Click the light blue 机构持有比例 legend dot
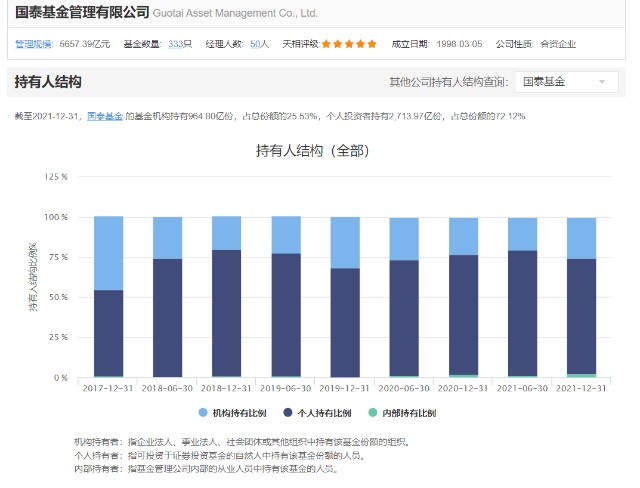The image size is (640, 488). 203,412
